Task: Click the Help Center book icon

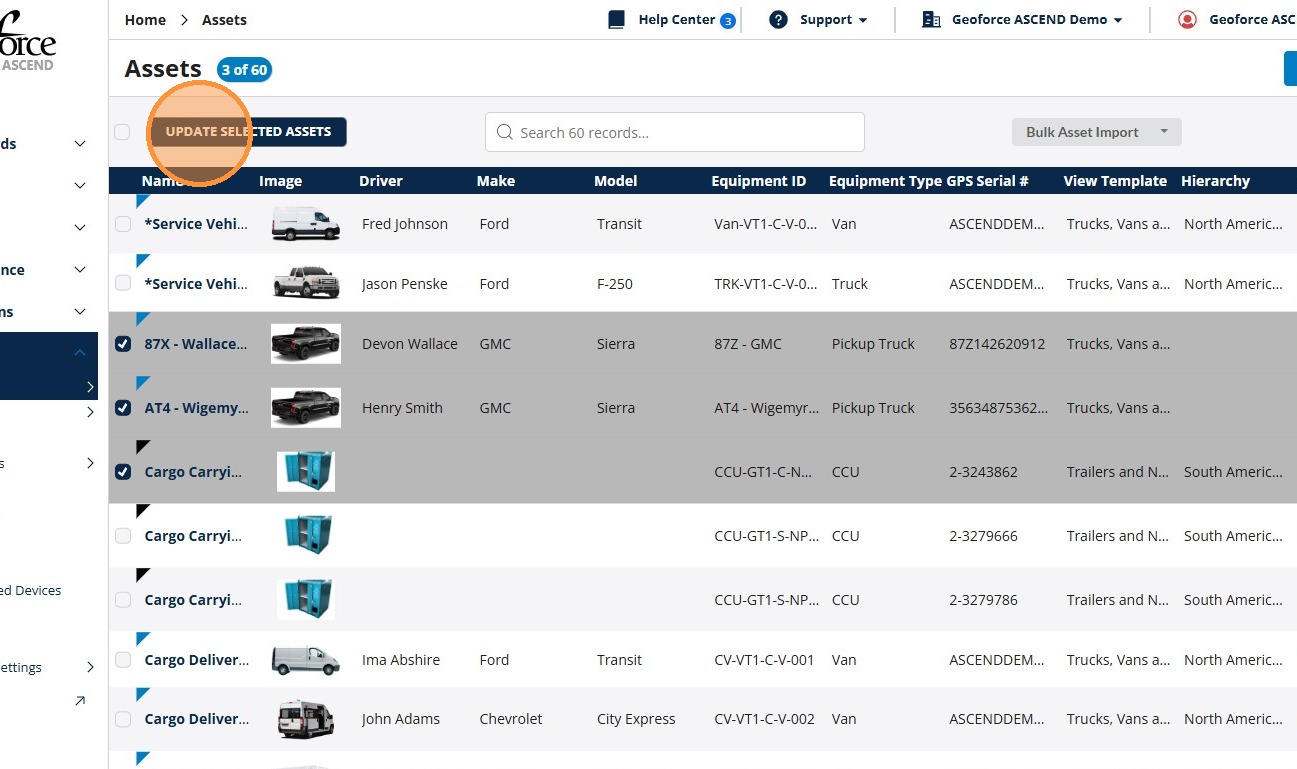Action: click(616, 20)
